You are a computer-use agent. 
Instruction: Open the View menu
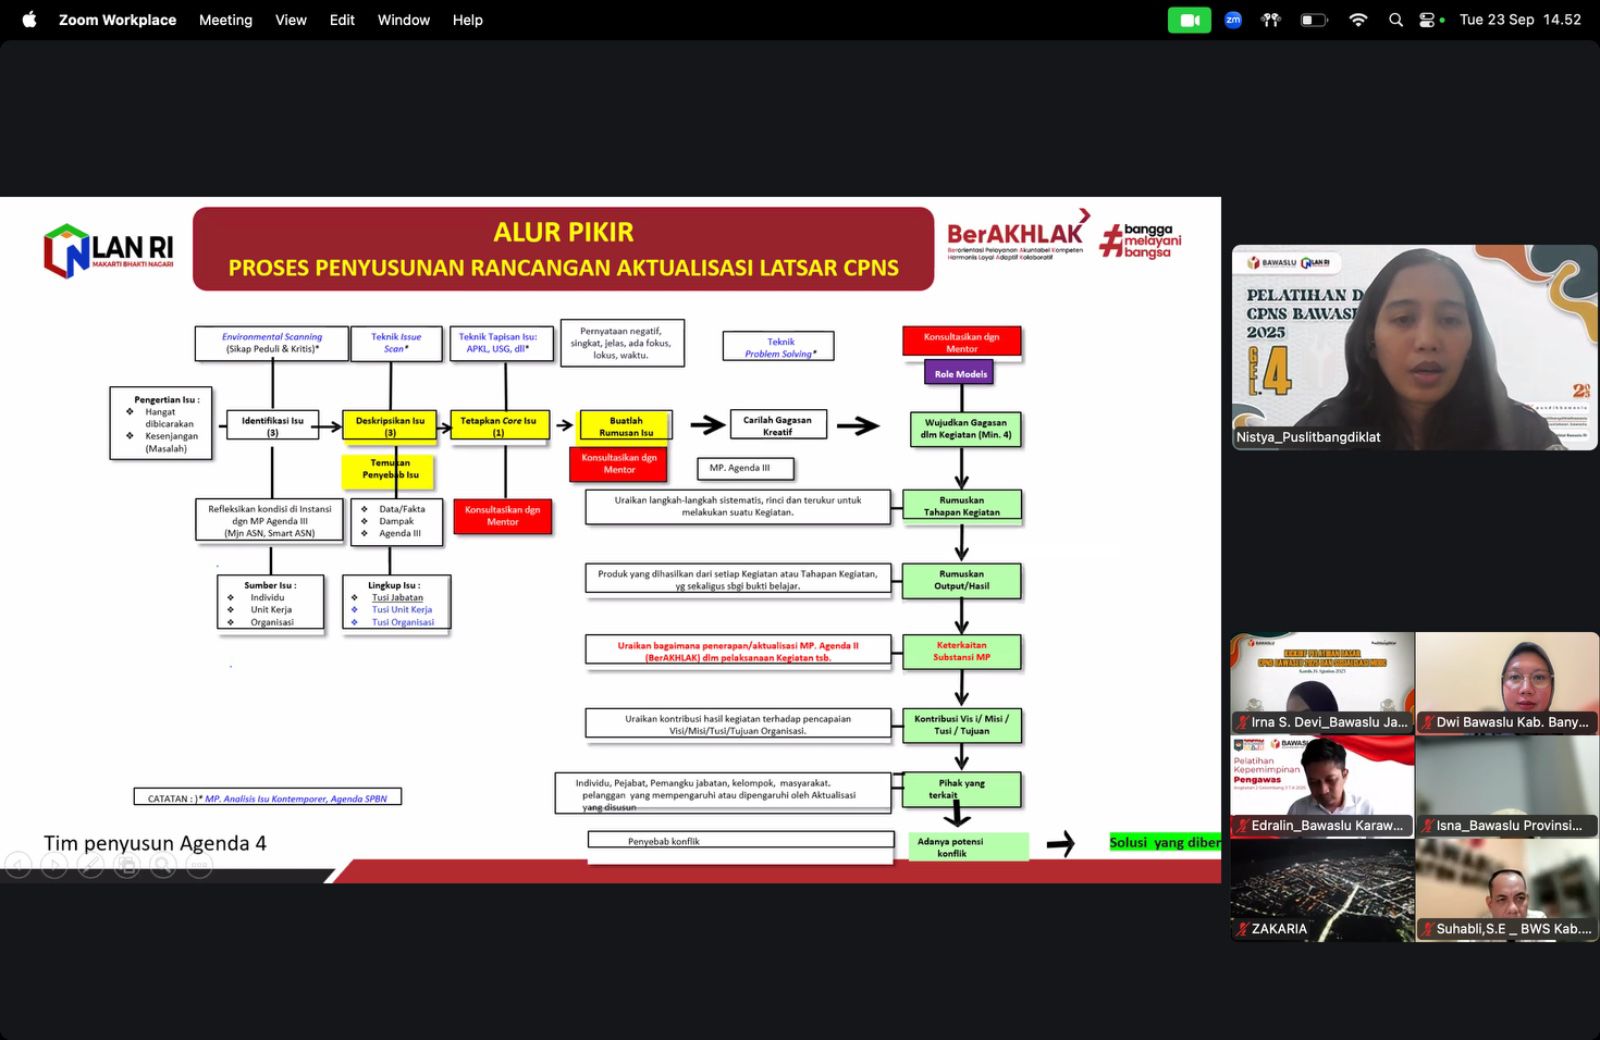tap(291, 20)
